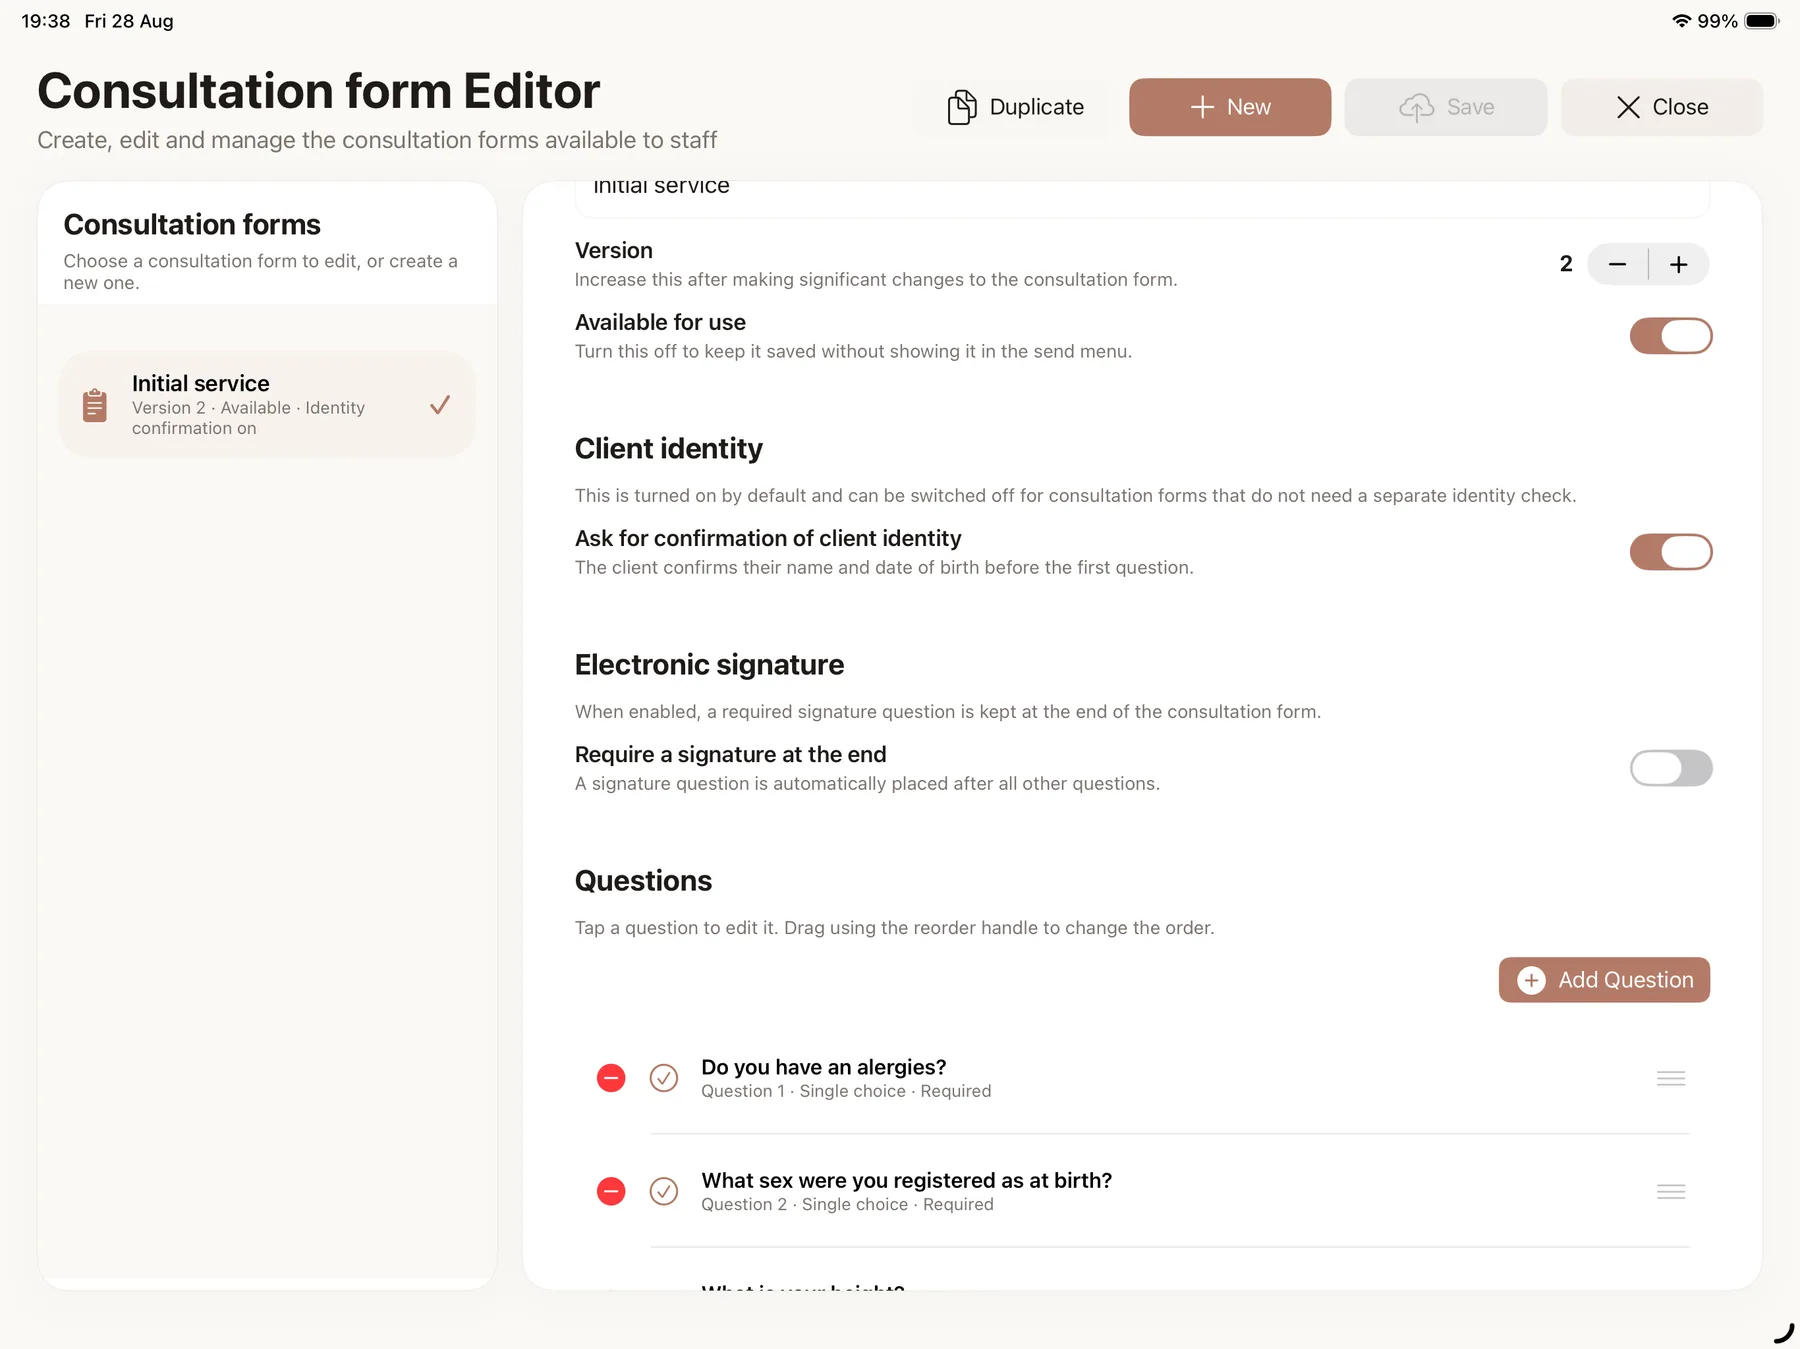The height and width of the screenshot is (1349, 1800).
Task: Click the Wi-Fi status icon
Action: (x=1682, y=21)
